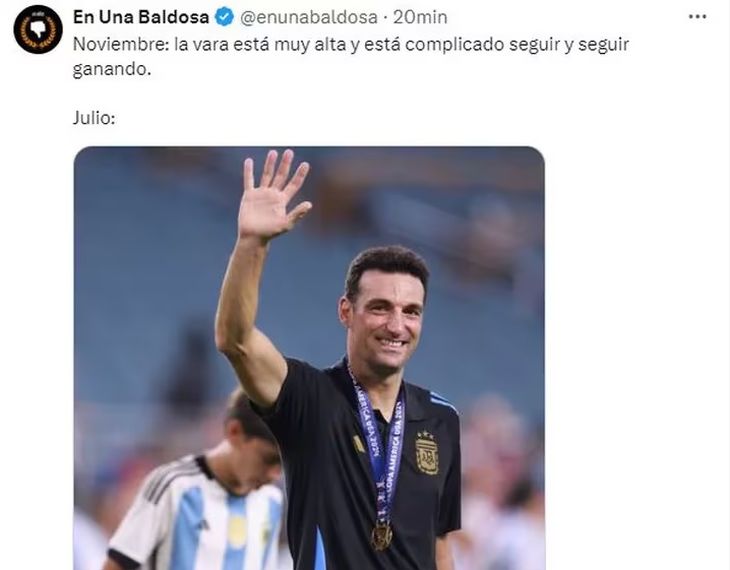Click the light-blue shoulder stripe on the shirt
Screen dimensions: 730x570
point(443,402)
